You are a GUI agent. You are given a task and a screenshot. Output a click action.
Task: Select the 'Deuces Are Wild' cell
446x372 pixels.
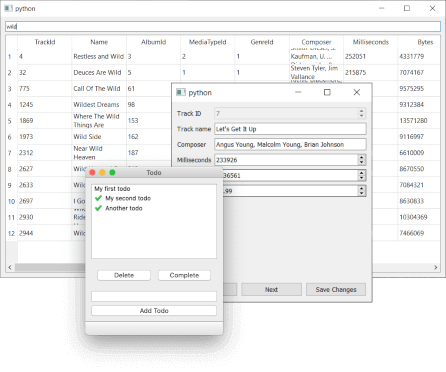(99, 72)
